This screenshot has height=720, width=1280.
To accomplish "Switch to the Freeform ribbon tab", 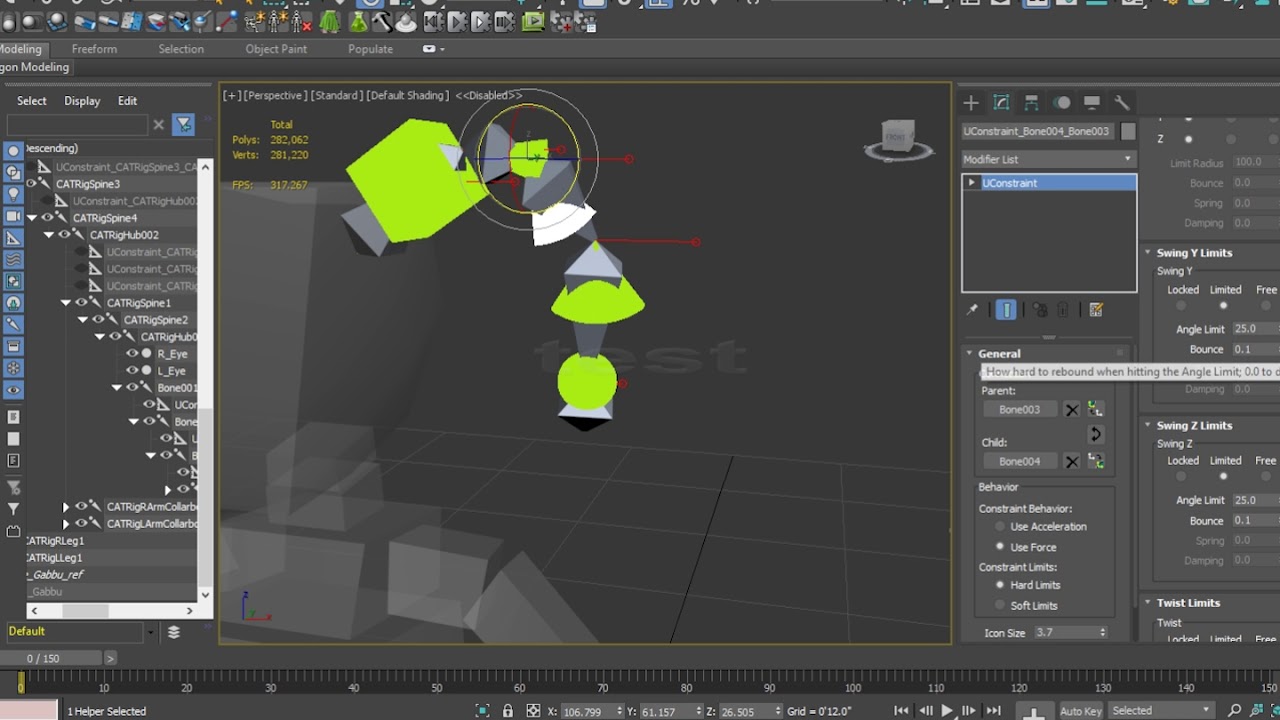I will tap(94, 49).
